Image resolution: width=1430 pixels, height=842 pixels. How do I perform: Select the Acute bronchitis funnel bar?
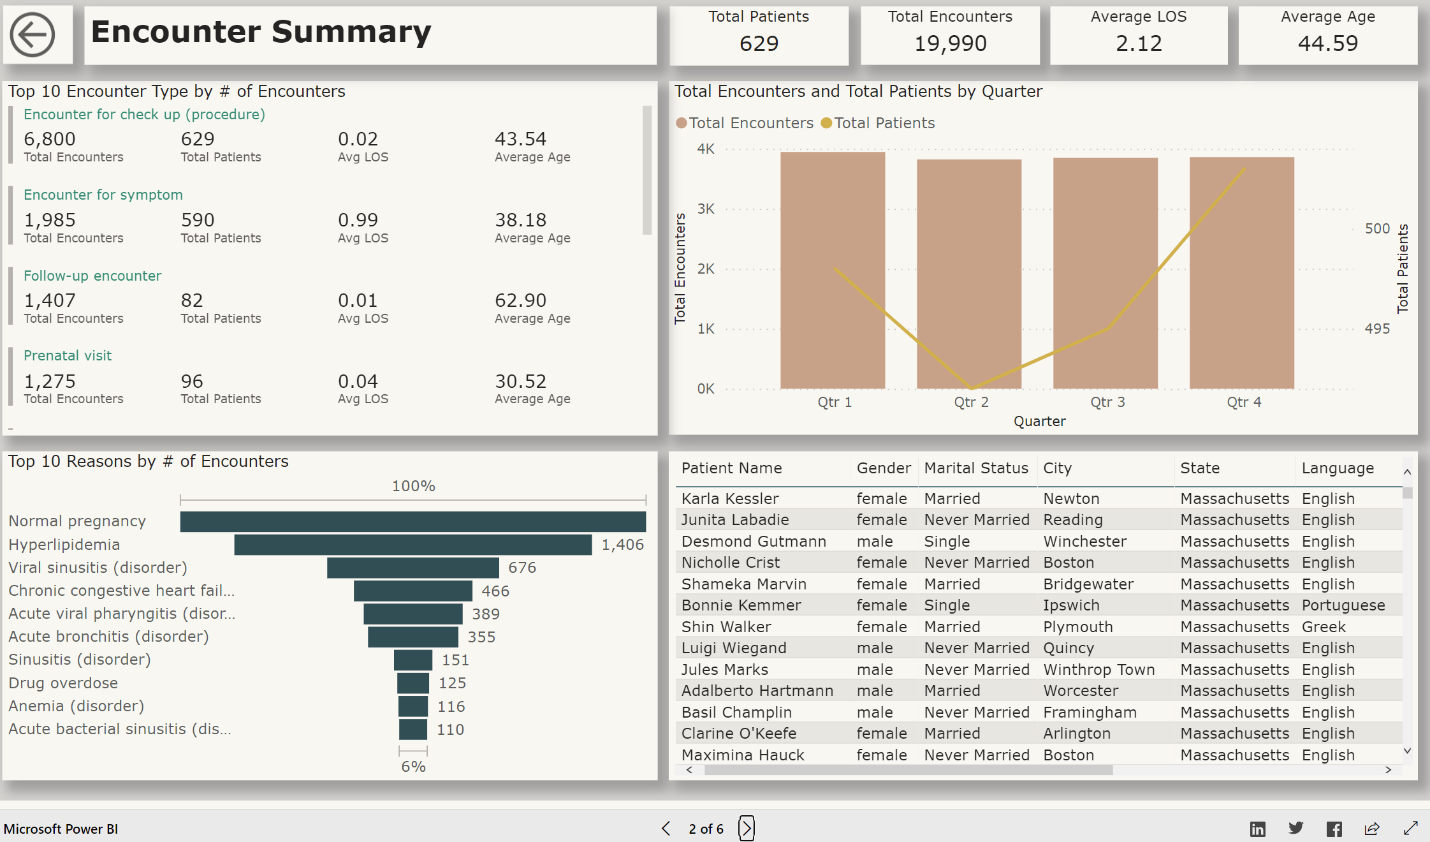[x=413, y=636]
